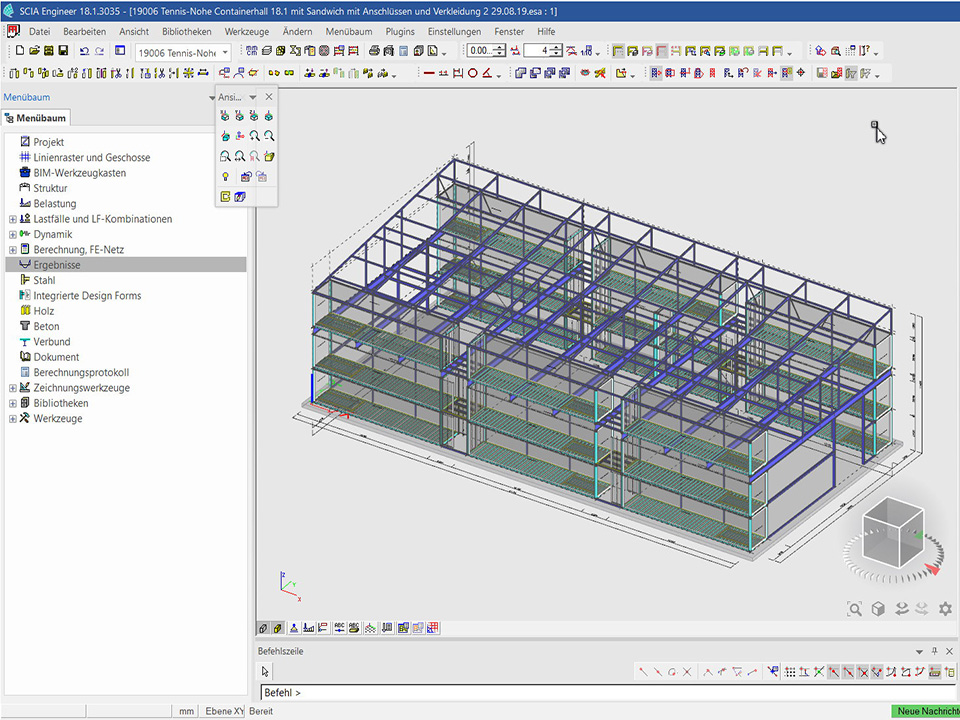Click selection arrow icon in Befehlszeile
Screen dimensions: 960x720
pos(266,671)
